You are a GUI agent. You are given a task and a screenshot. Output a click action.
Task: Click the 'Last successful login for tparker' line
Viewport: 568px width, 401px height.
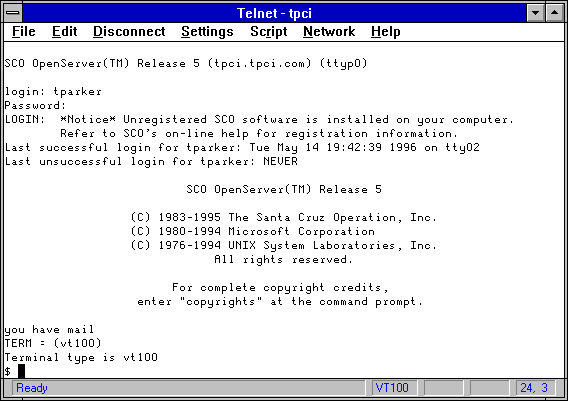coord(242,147)
